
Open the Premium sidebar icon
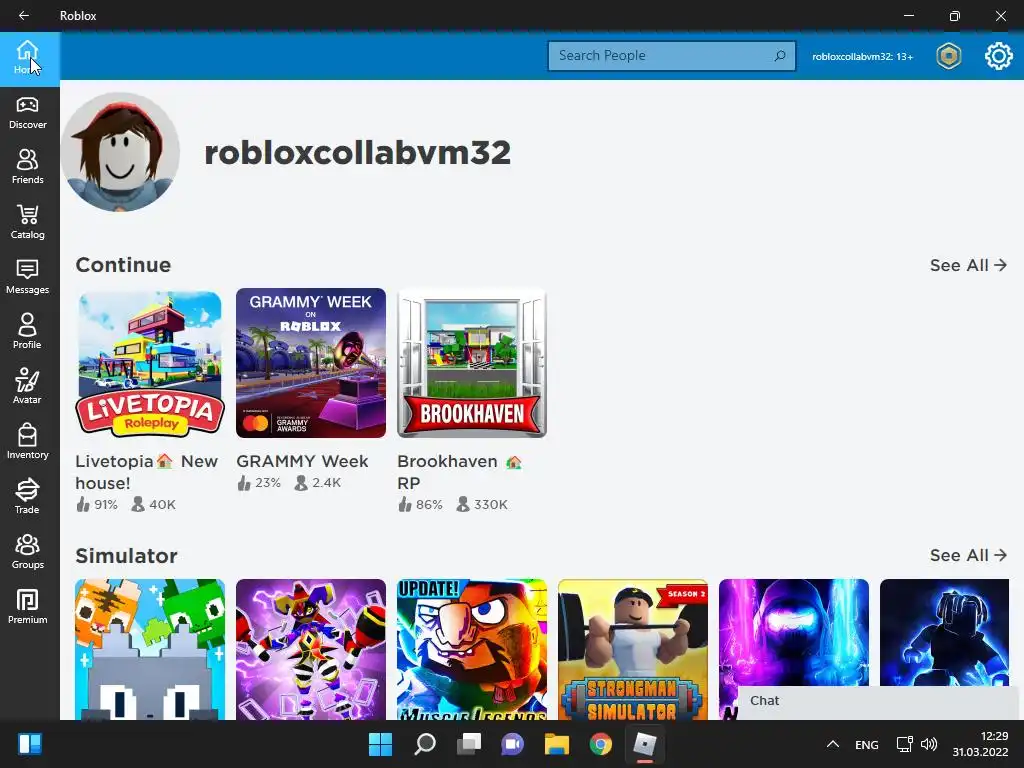pyautogui.click(x=27, y=607)
